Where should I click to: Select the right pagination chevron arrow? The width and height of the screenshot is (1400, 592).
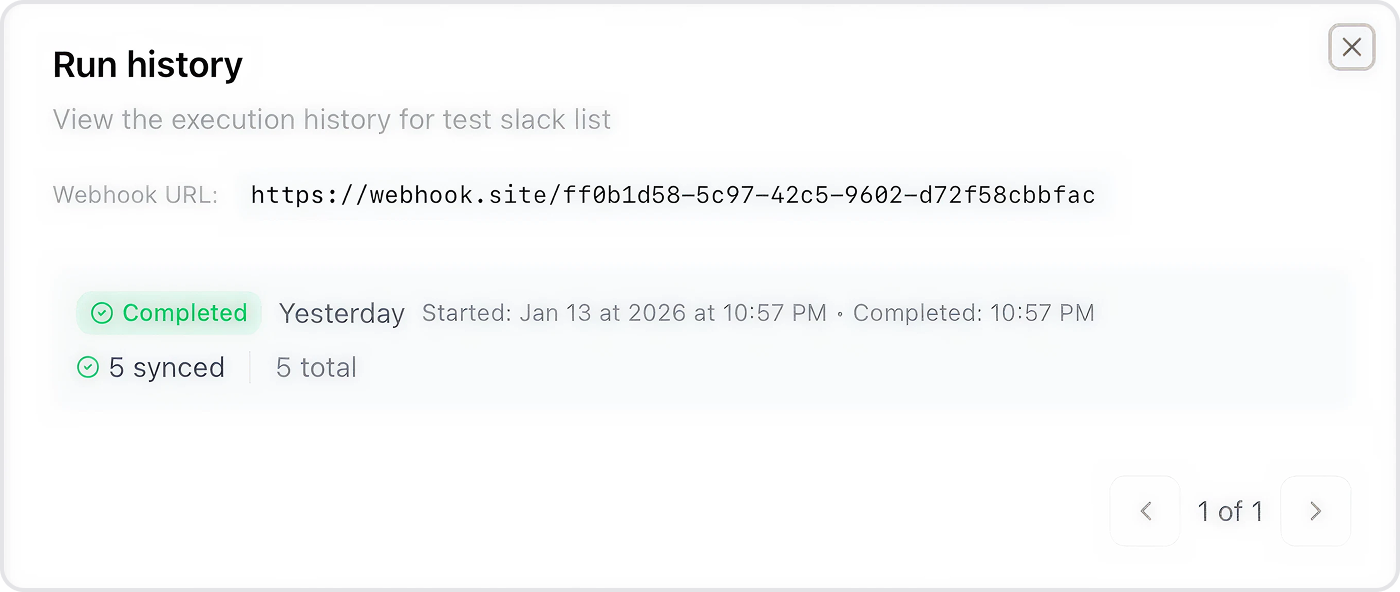pyautogui.click(x=1316, y=511)
